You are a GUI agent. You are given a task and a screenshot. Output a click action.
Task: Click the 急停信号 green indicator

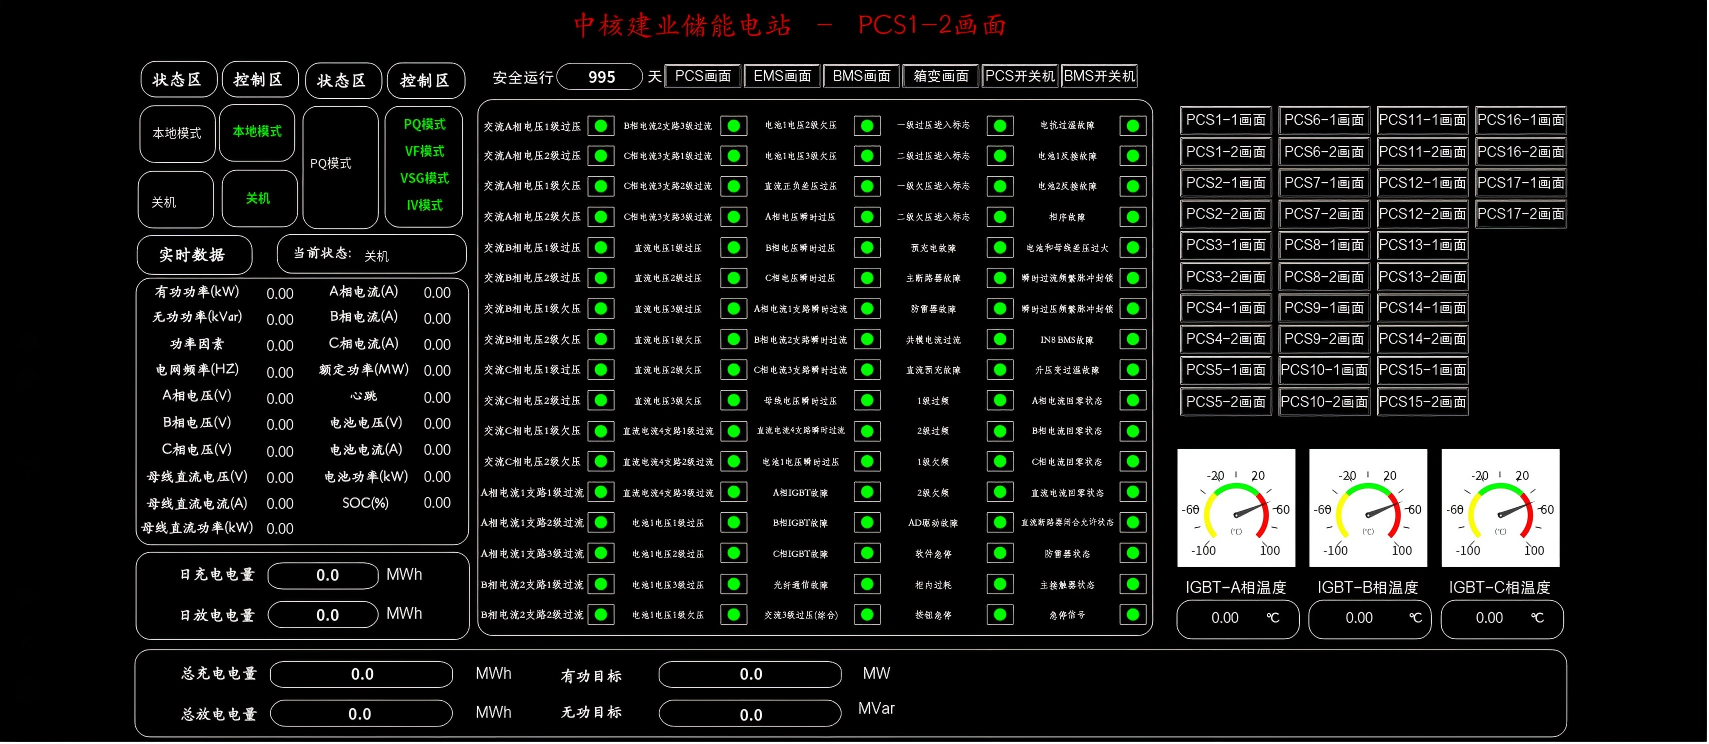pos(1133,615)
